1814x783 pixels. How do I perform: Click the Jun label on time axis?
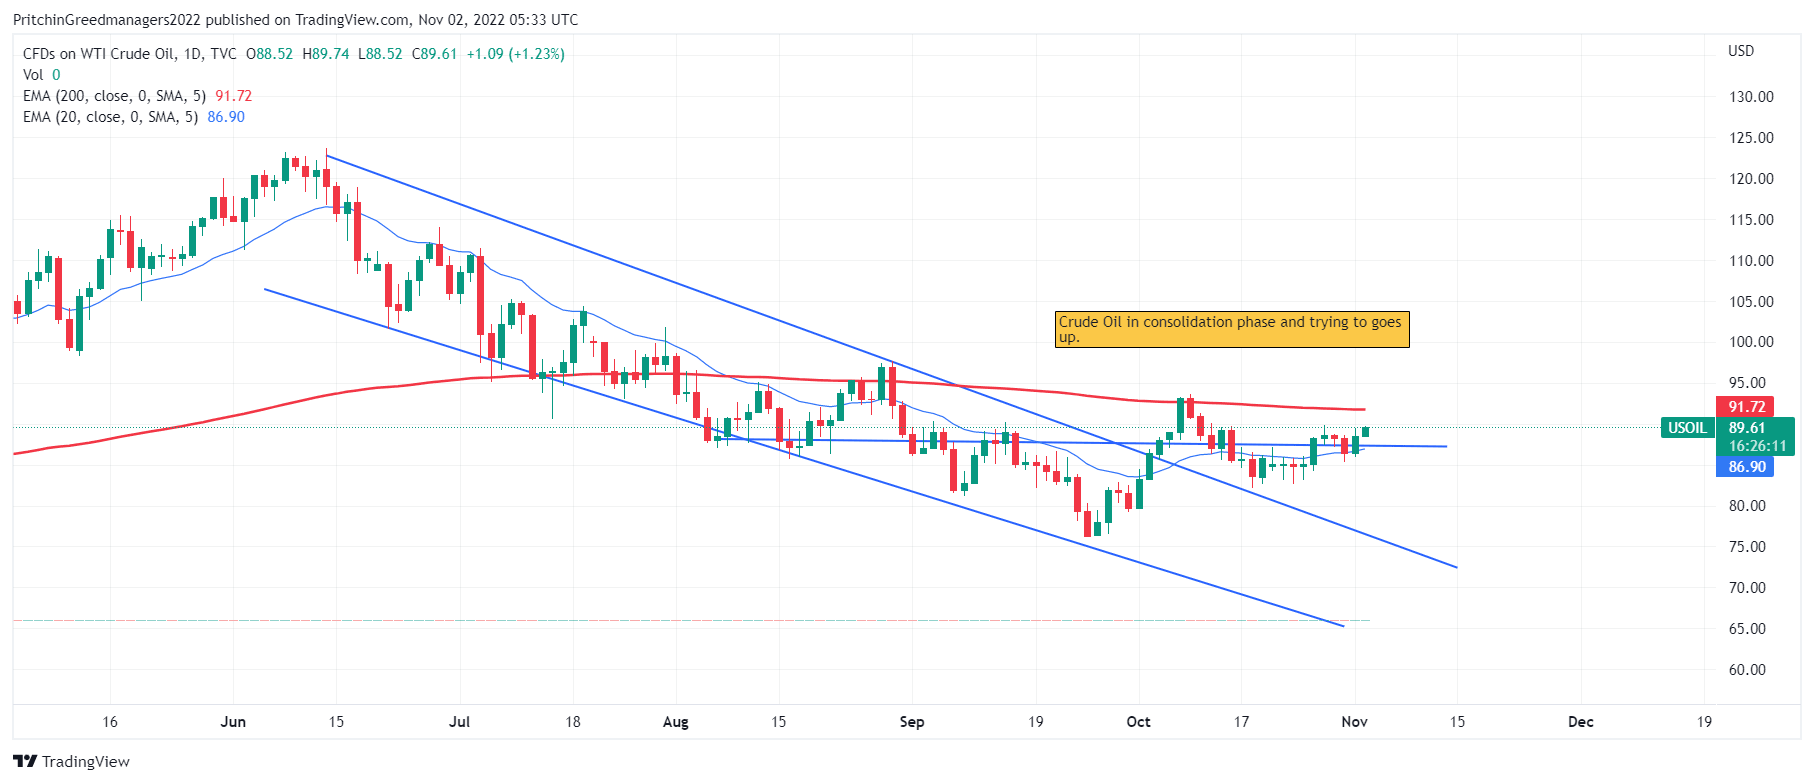pos(233,722)
